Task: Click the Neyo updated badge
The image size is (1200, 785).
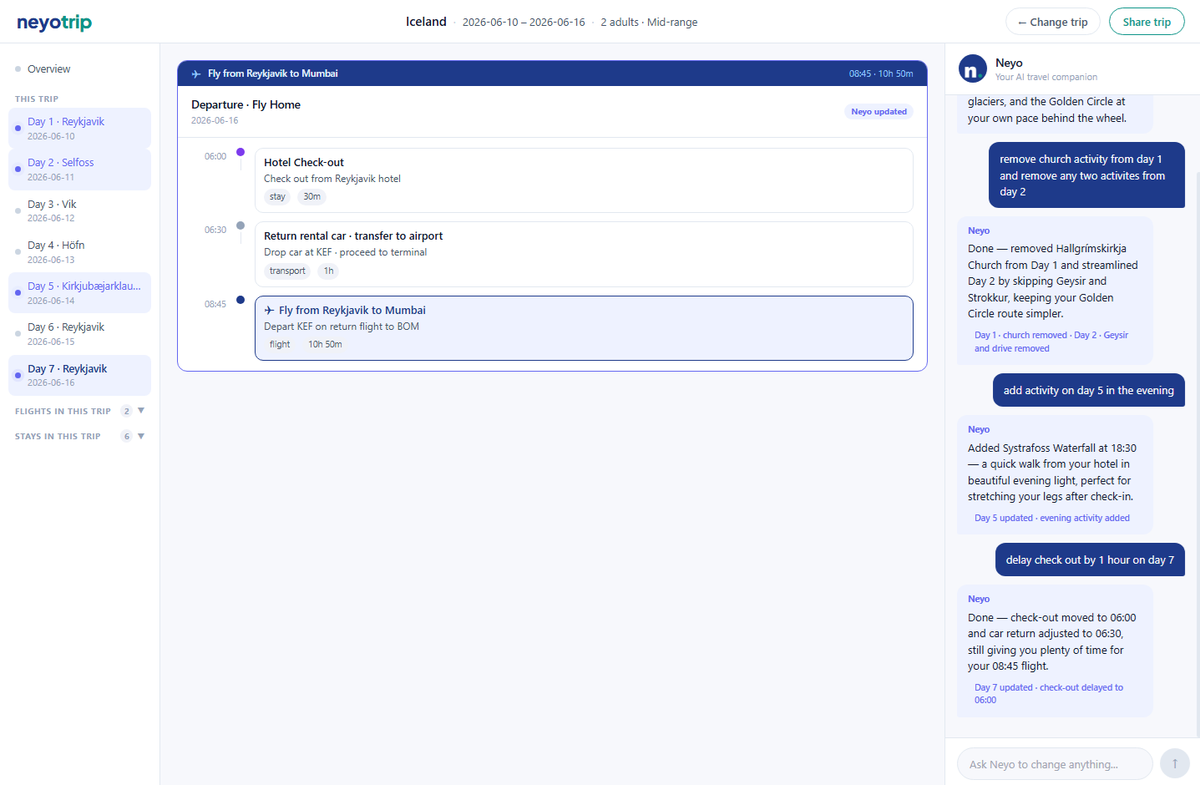Action: point(879,111)
